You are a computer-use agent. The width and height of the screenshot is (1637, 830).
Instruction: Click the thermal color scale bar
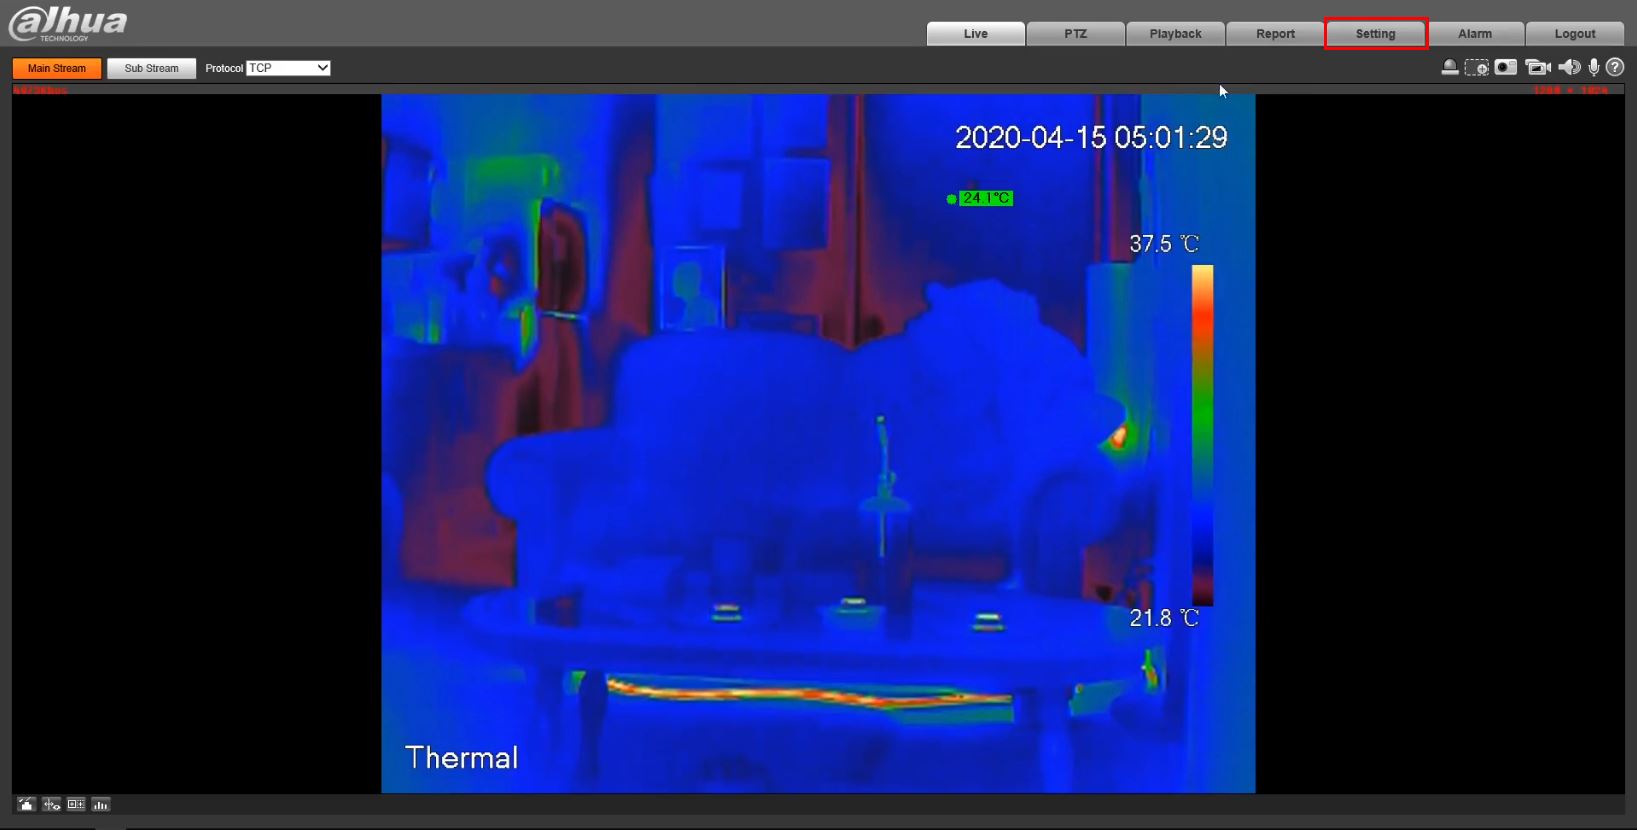[x=1202, y=435]
